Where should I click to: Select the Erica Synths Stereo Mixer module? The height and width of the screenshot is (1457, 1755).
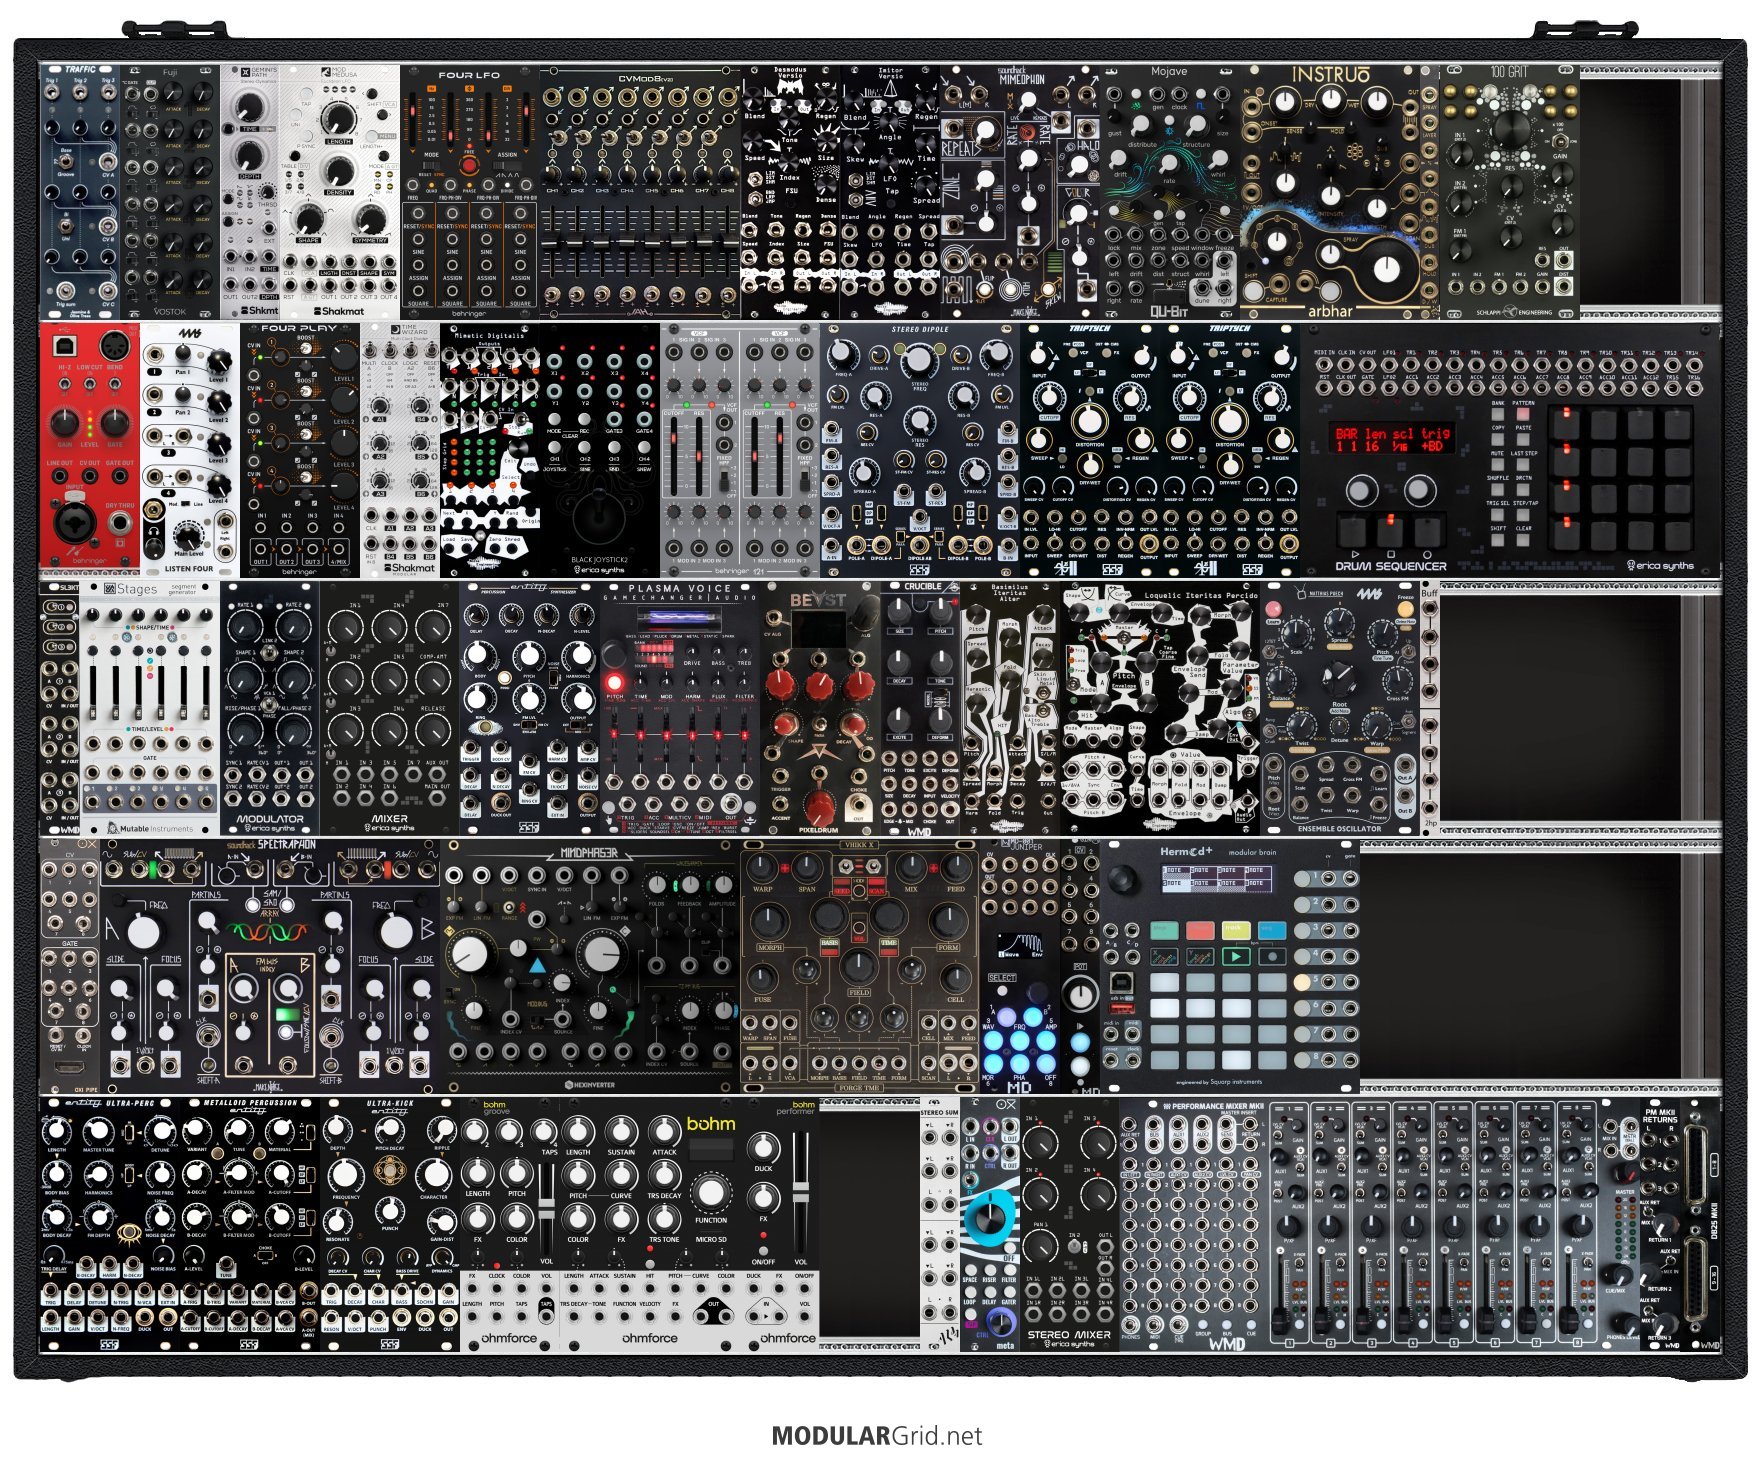[1070, 1224]
